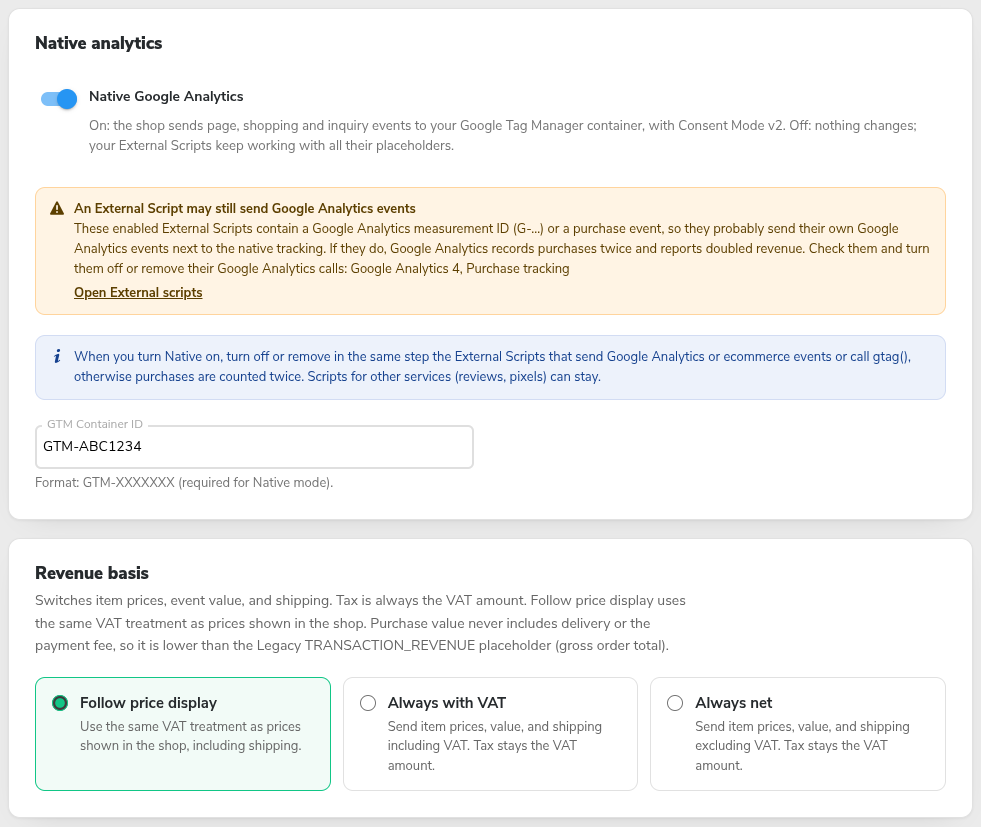
Task: Click the 'When you turn Native on' notice text
Action: (492, 367)
